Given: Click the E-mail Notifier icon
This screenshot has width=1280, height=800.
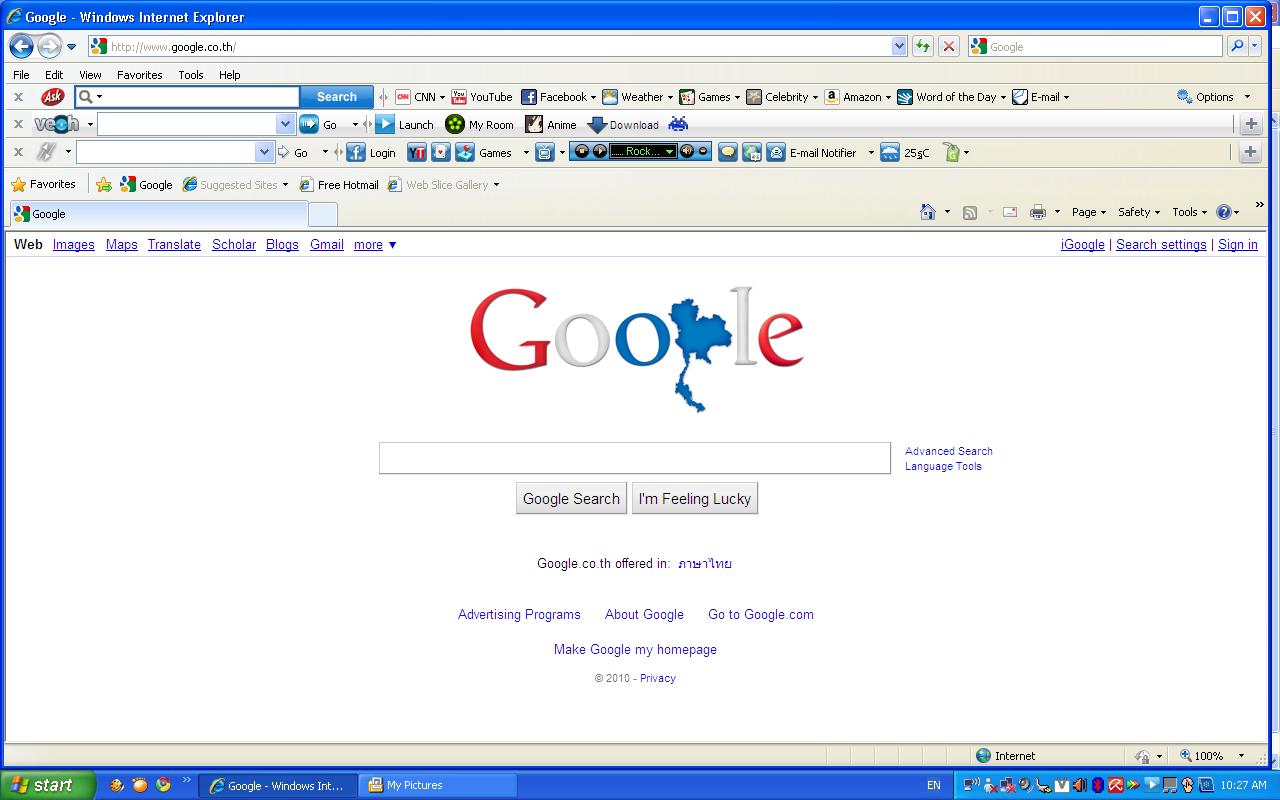Looking at the screenshot, I should [x=776, y=152].
